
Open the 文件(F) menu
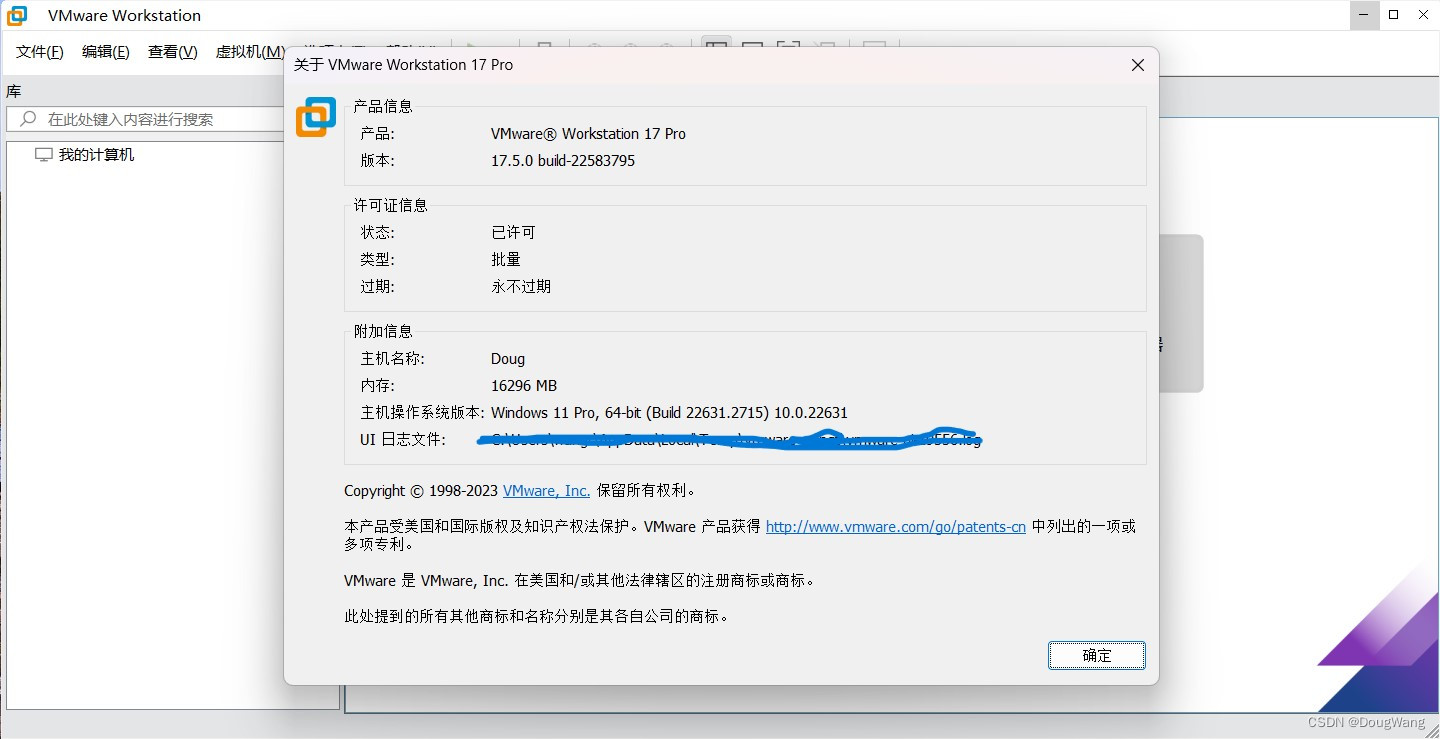[x=40, y=52]
